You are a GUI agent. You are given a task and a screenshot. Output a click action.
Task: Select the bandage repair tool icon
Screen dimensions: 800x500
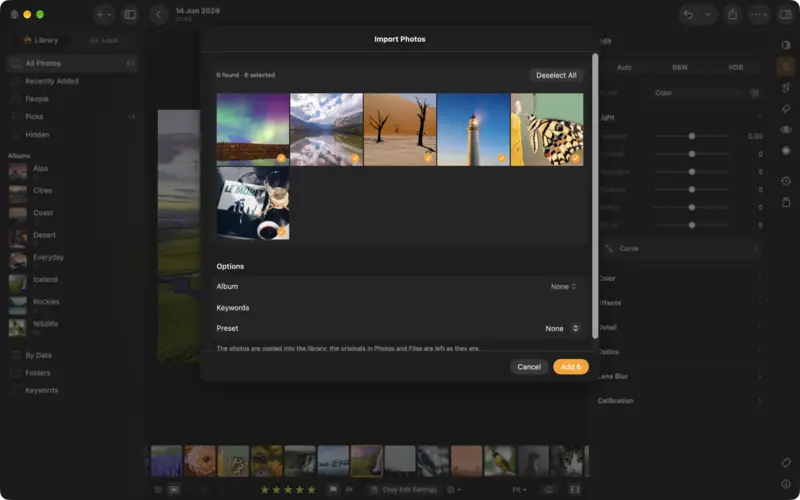[x=786, y=109]
